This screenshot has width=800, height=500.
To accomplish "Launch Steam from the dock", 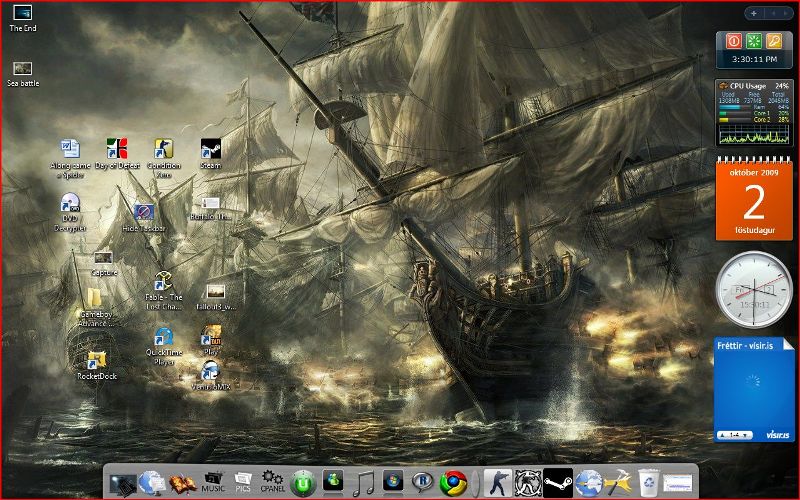I will [558, 483].
